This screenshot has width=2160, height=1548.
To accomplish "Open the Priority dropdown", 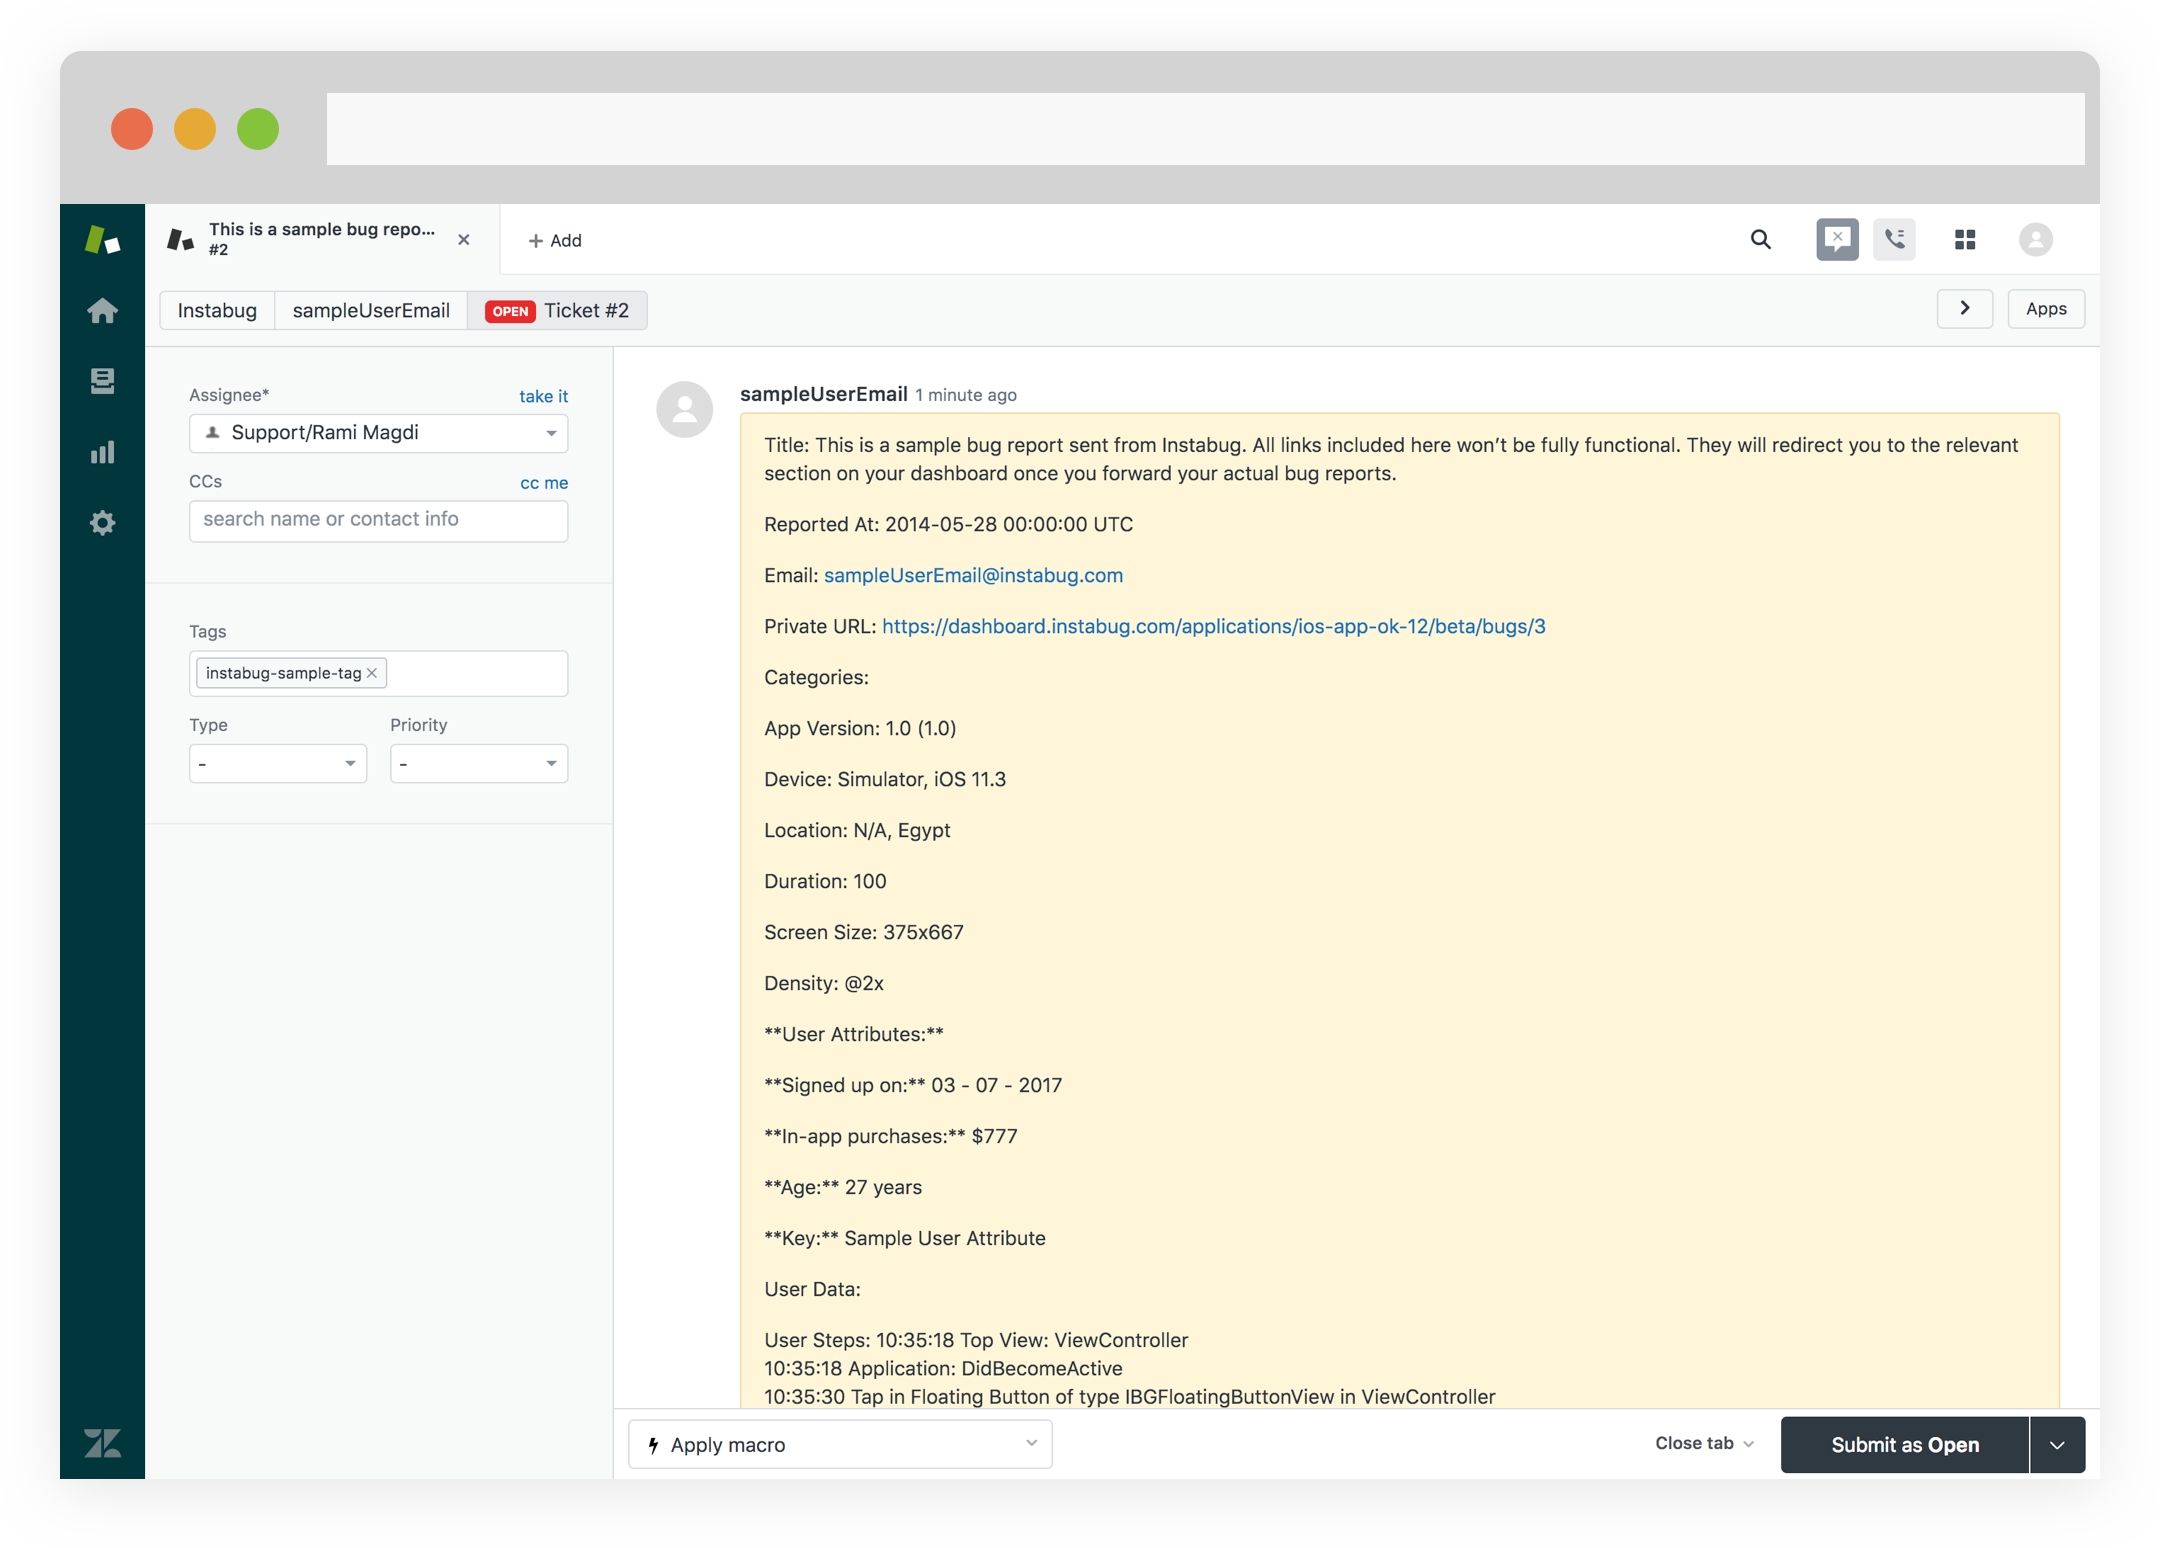I will pos(478,764).
